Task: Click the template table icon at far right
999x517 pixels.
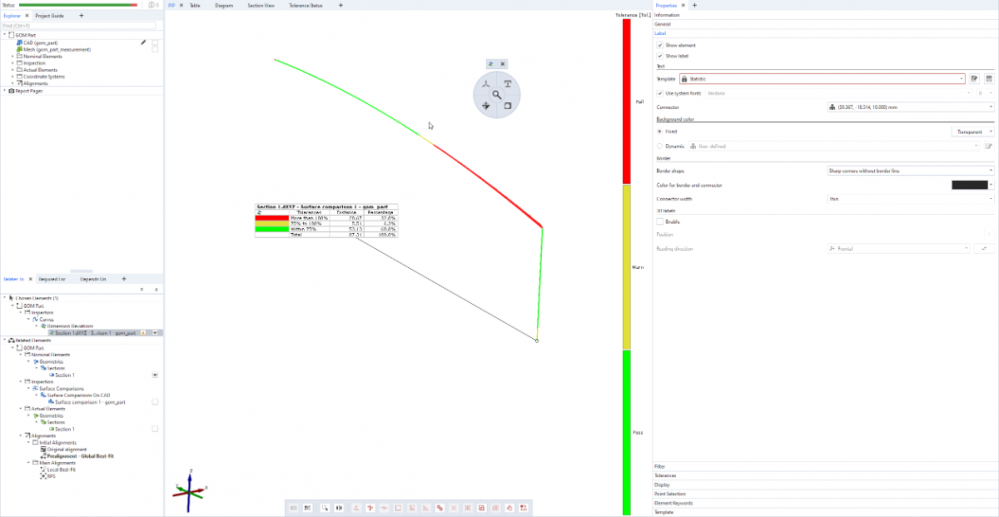Action: (988, 78)
